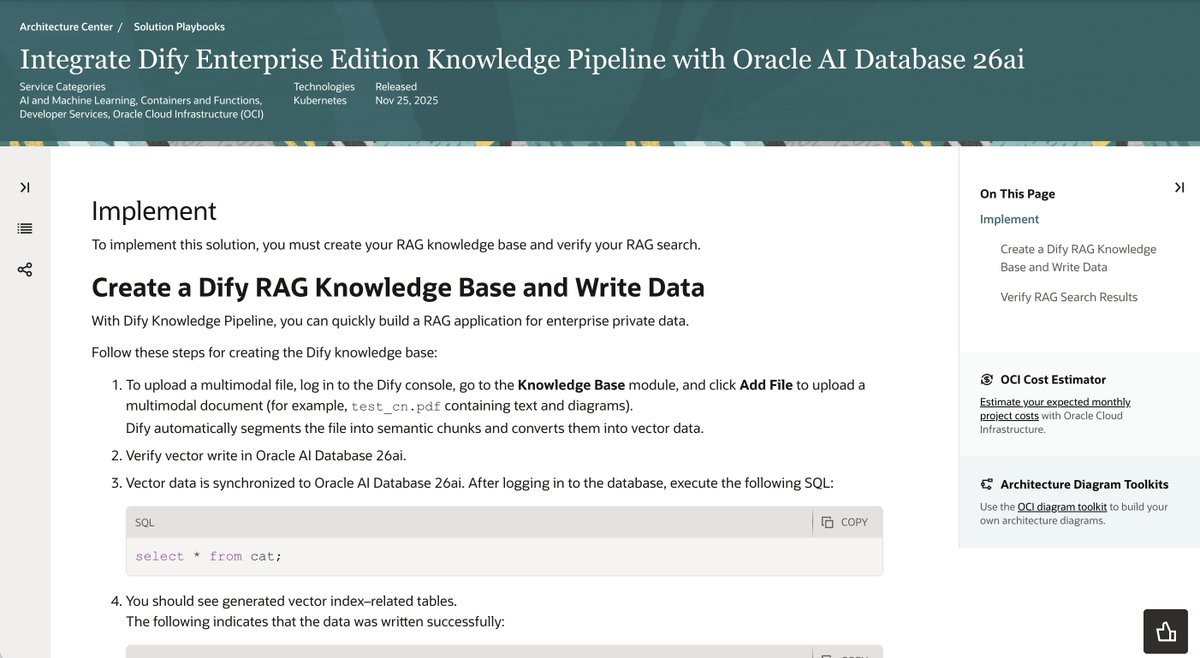Click the bold 'Add File' text
Screen dimensions: 1200x658
click(766, 384)
